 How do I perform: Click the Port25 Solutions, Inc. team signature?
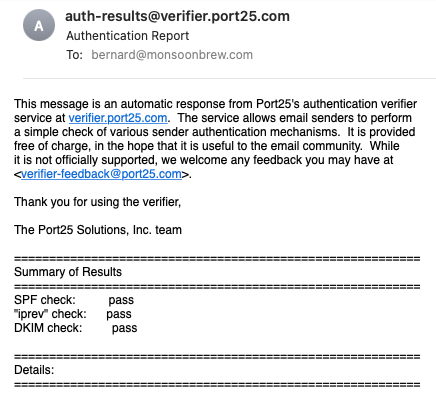pyautogui.click(x=98, y=230)
